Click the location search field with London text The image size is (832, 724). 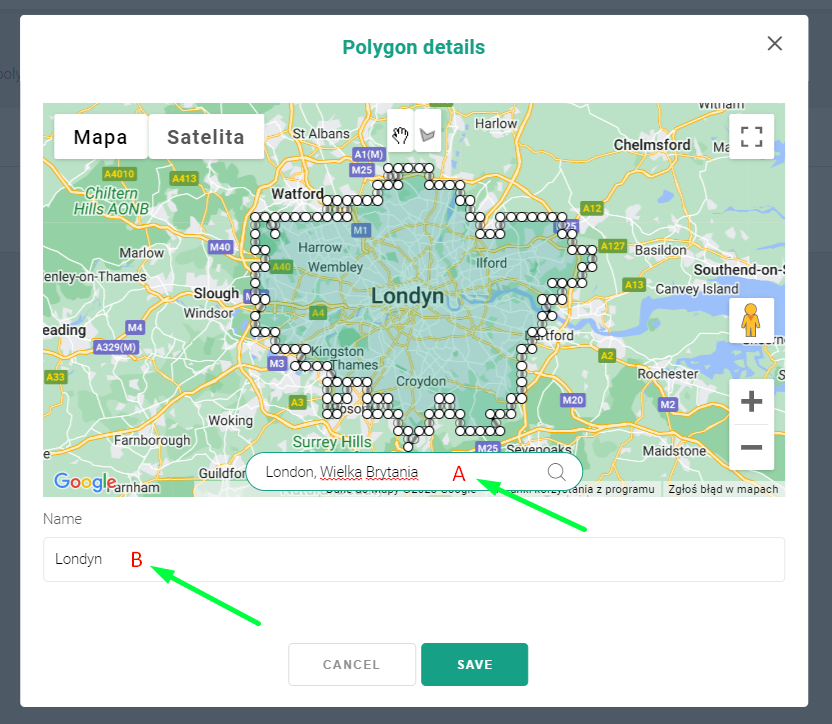click(x=414, y=471)
